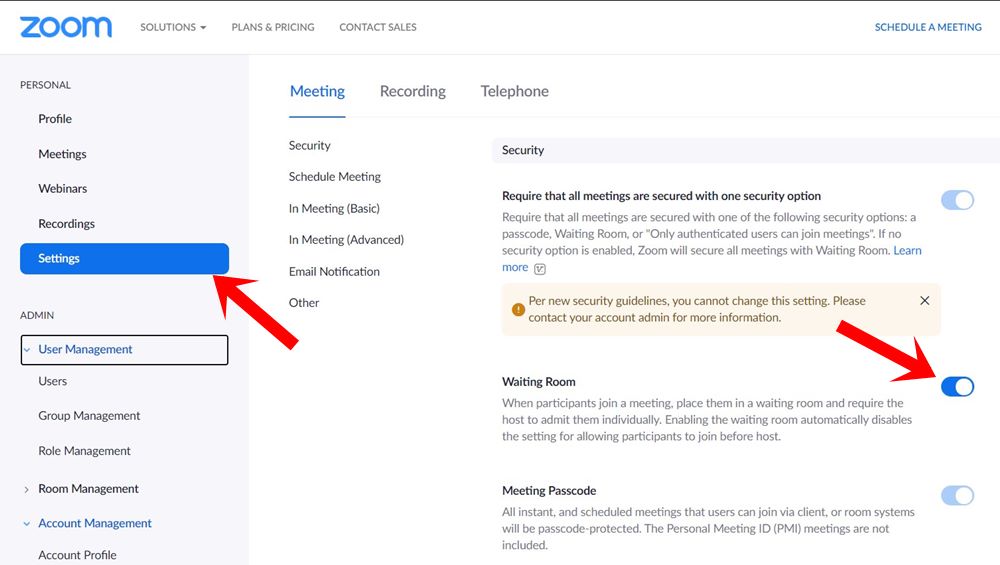
Task: Jump to the Other section
Action: (x=304, y=303)
